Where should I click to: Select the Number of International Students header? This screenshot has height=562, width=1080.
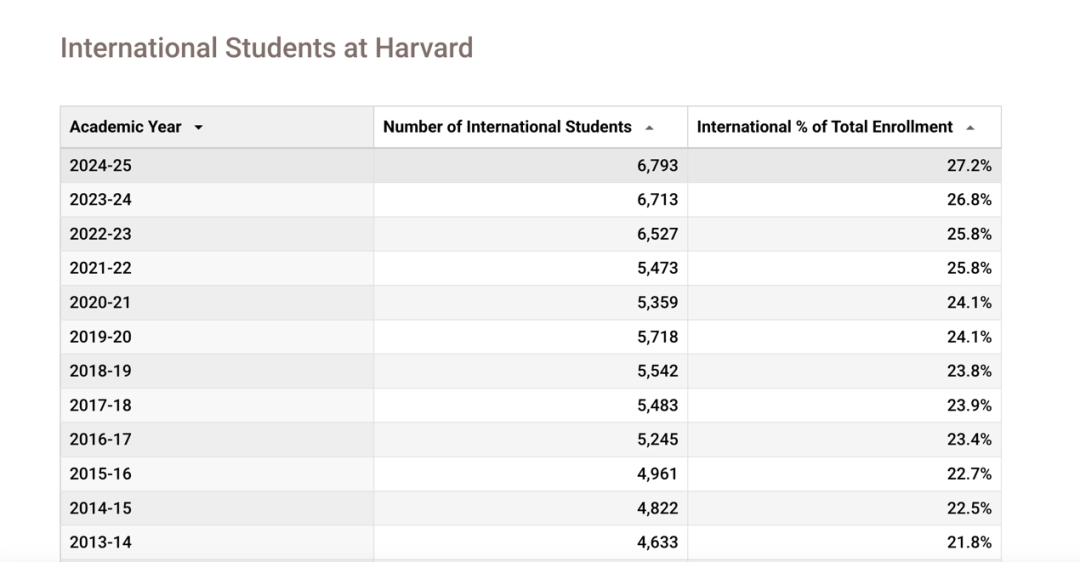[x=530, y=127]
